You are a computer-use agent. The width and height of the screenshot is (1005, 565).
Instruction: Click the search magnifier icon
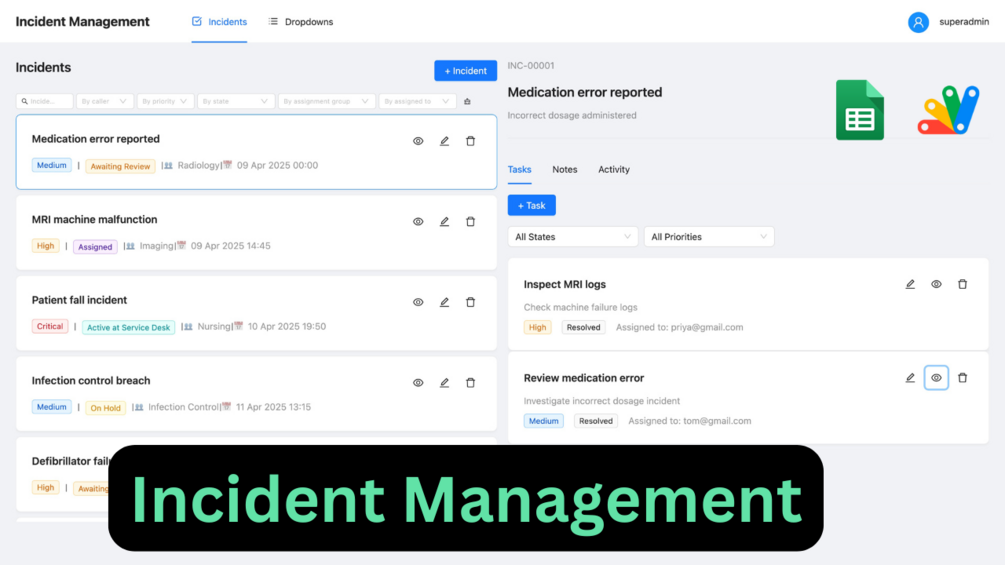tap(24, 101)
